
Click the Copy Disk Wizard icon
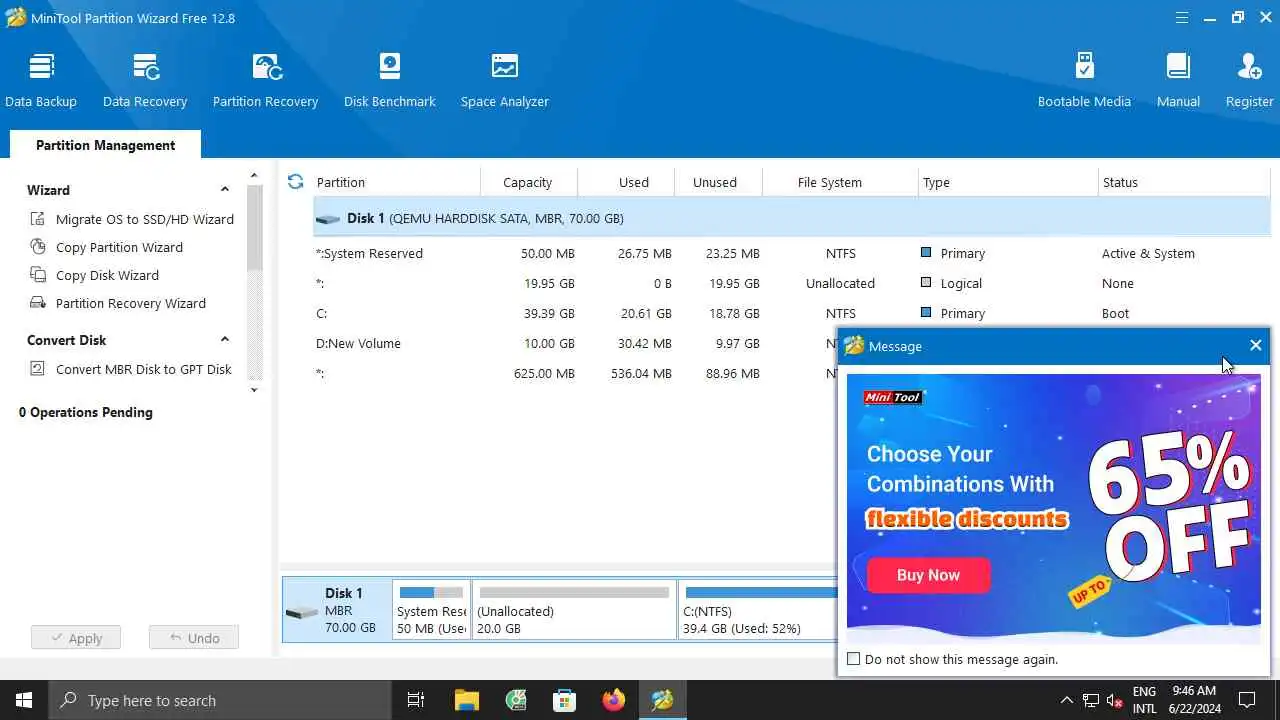[38, 275]
